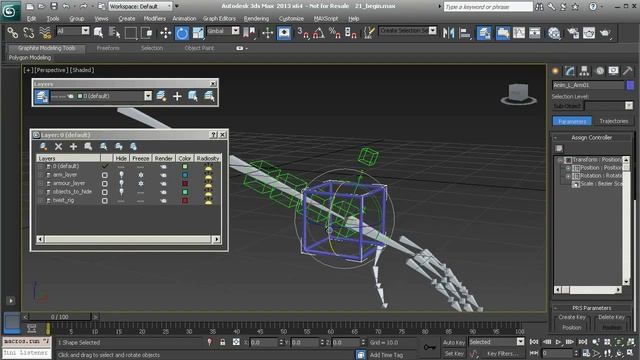The width and height of the screenshot is (640, 360).
Task: Activate Select and Rotate tool
Action: click(x=182, y=33)
